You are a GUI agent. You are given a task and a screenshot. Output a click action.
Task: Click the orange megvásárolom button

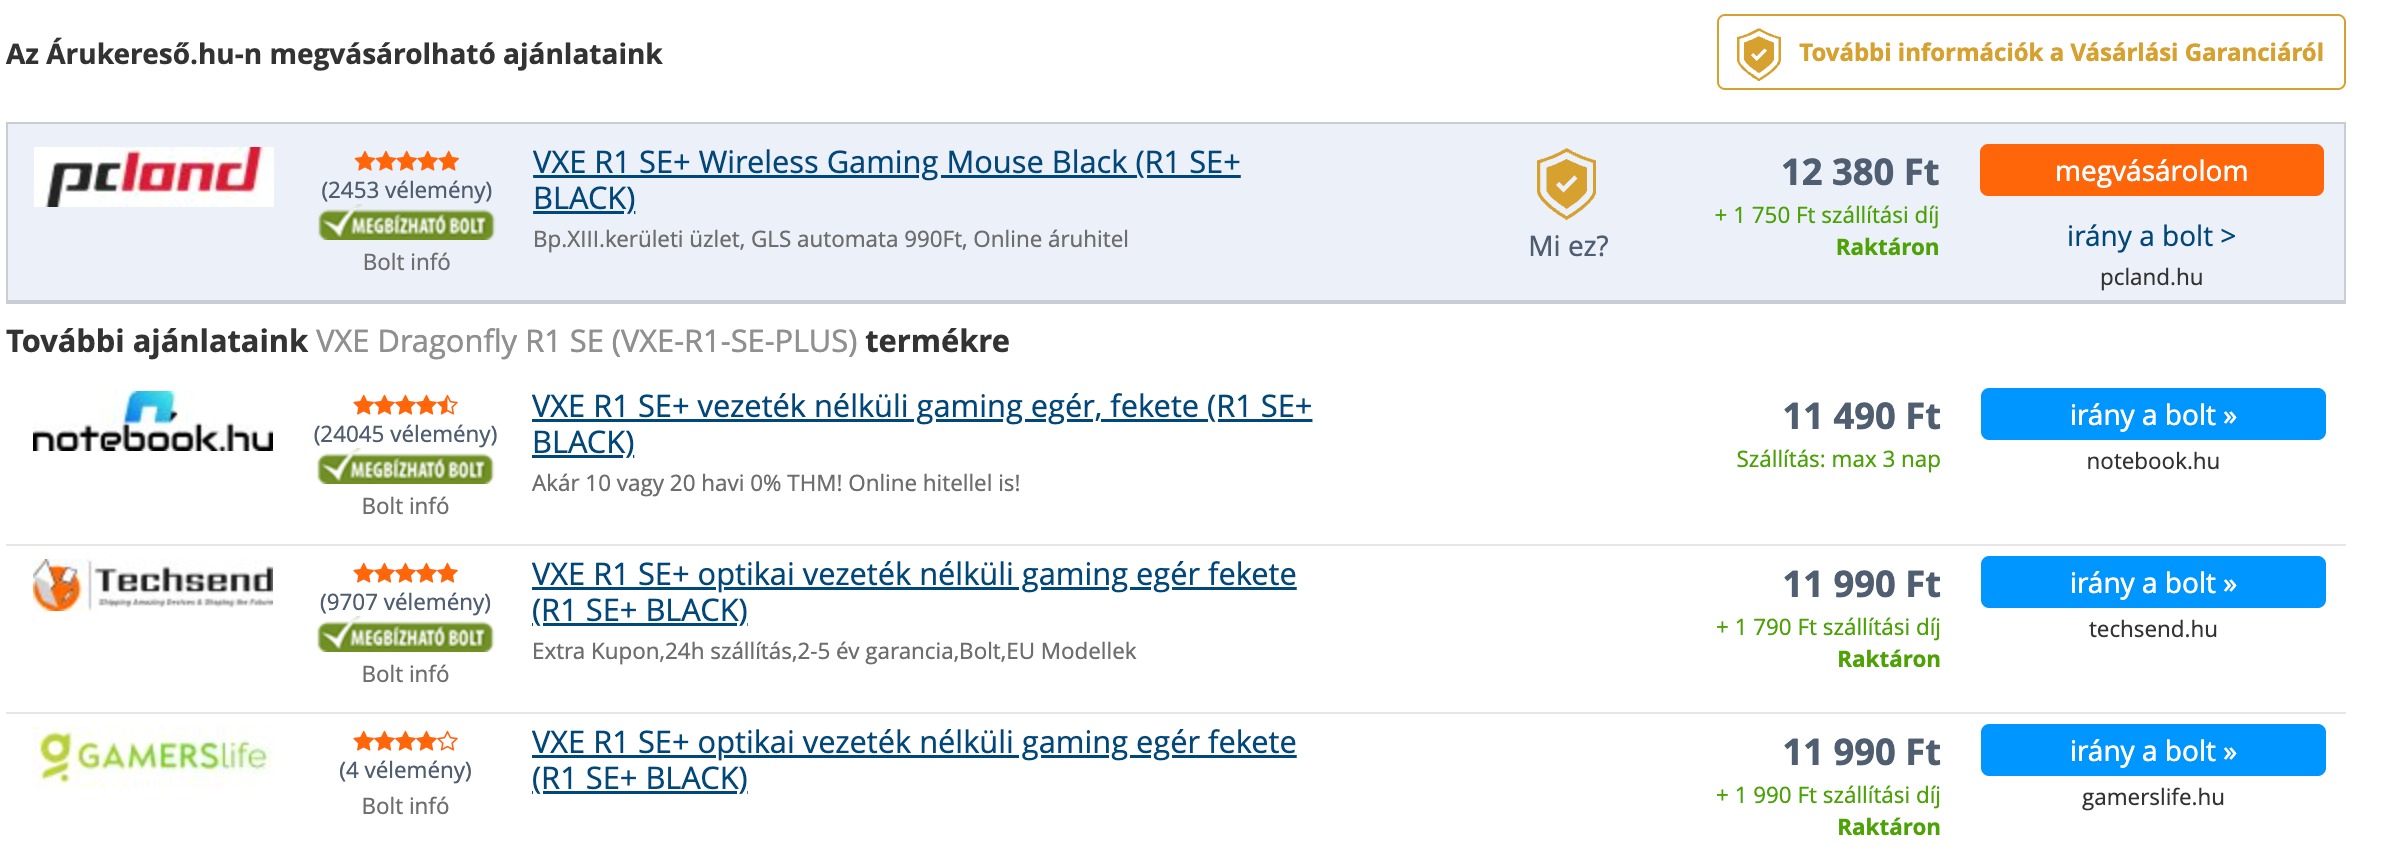tap(2151, 171)
